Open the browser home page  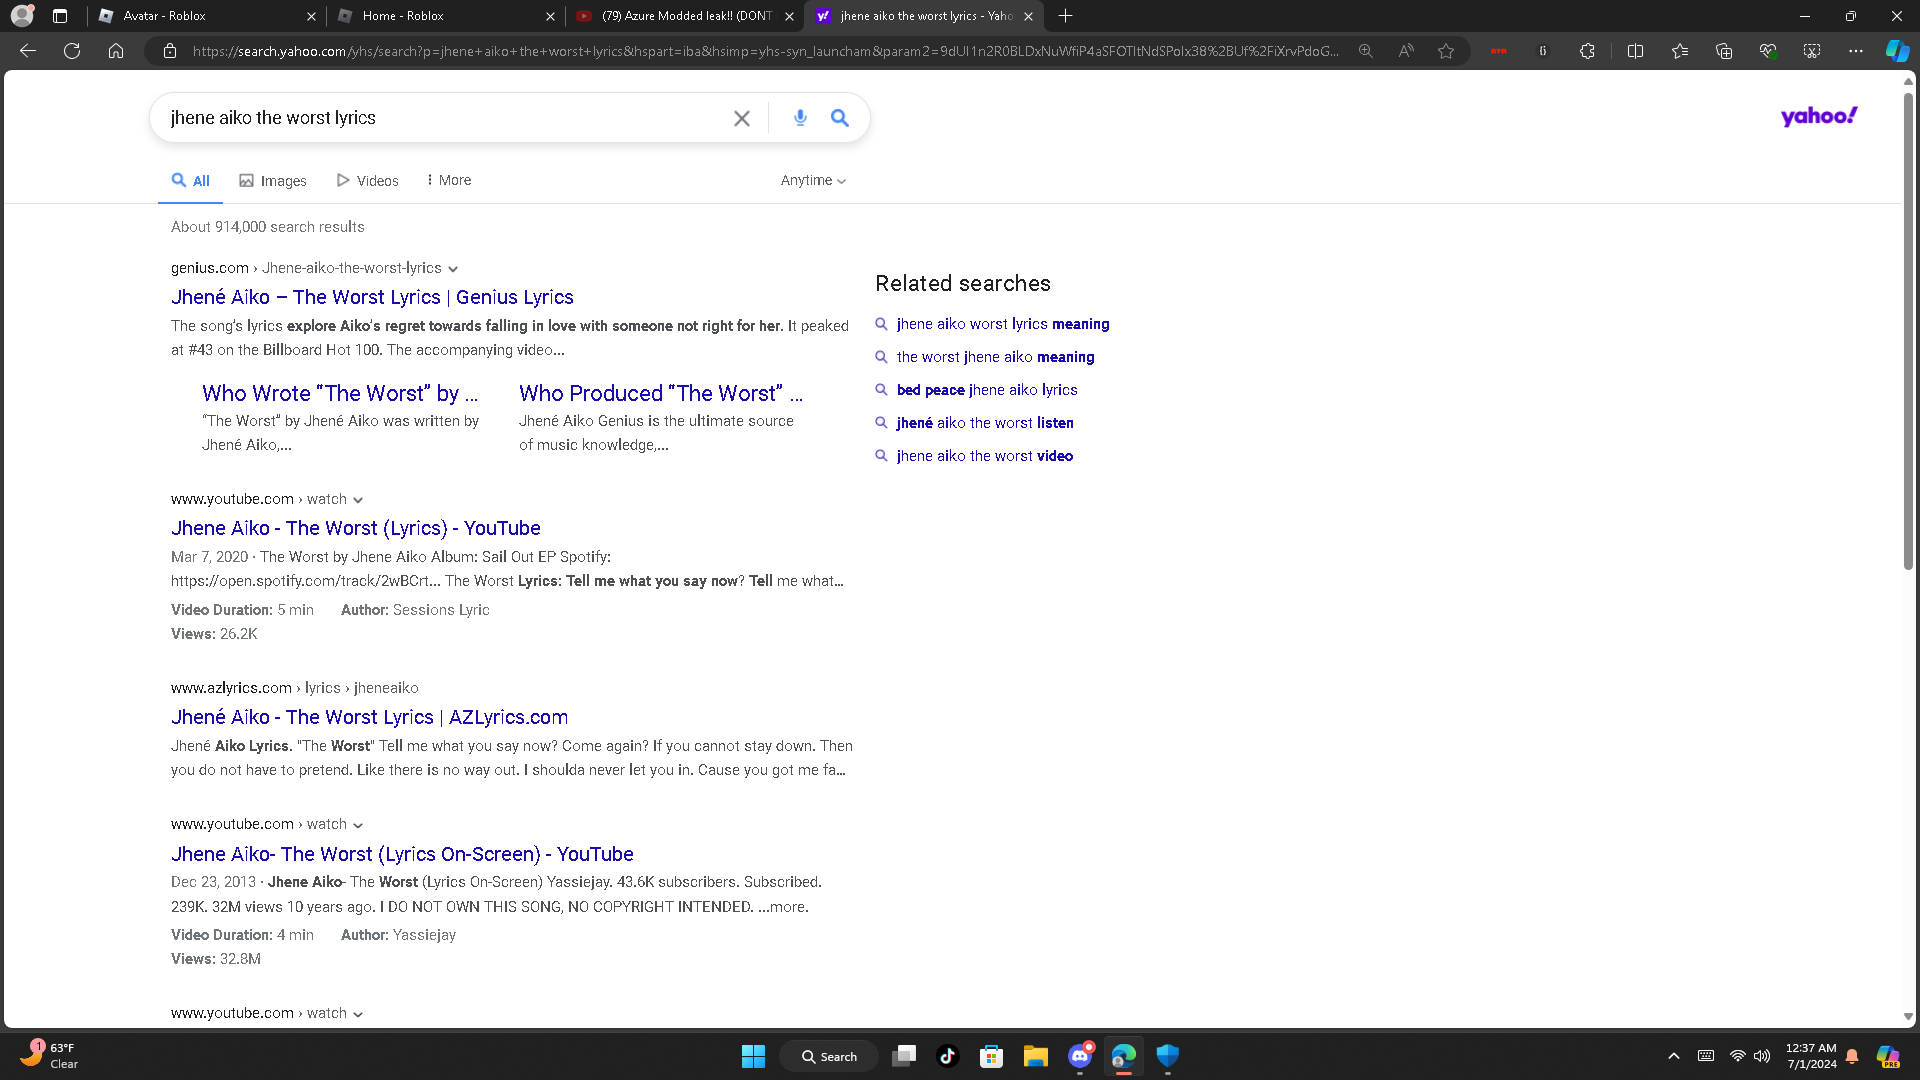(116, 51)
